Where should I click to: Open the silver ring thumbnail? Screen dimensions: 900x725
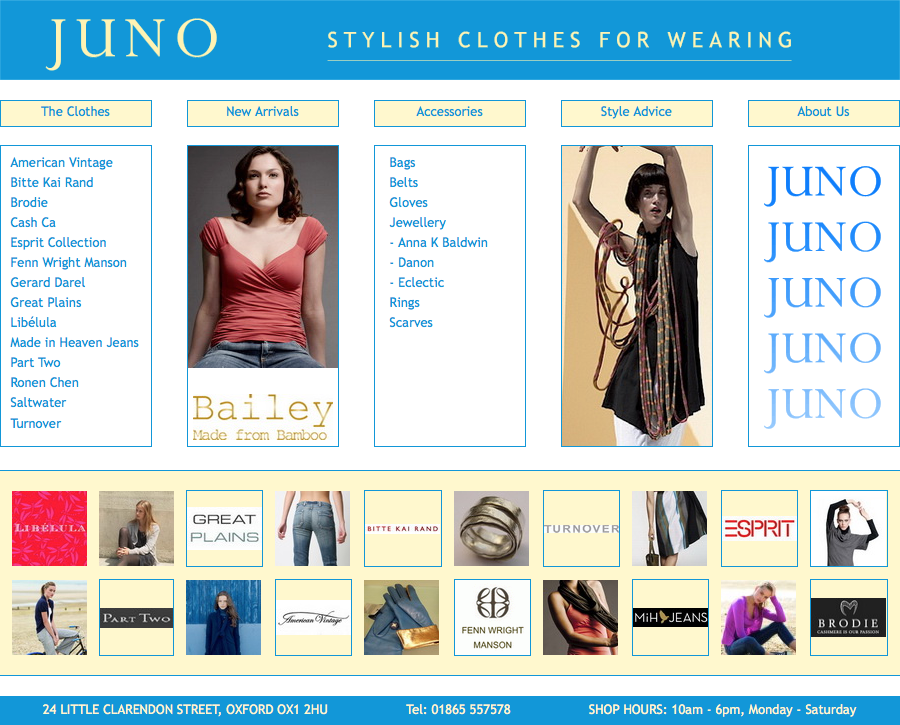click(x=491, y=528)
